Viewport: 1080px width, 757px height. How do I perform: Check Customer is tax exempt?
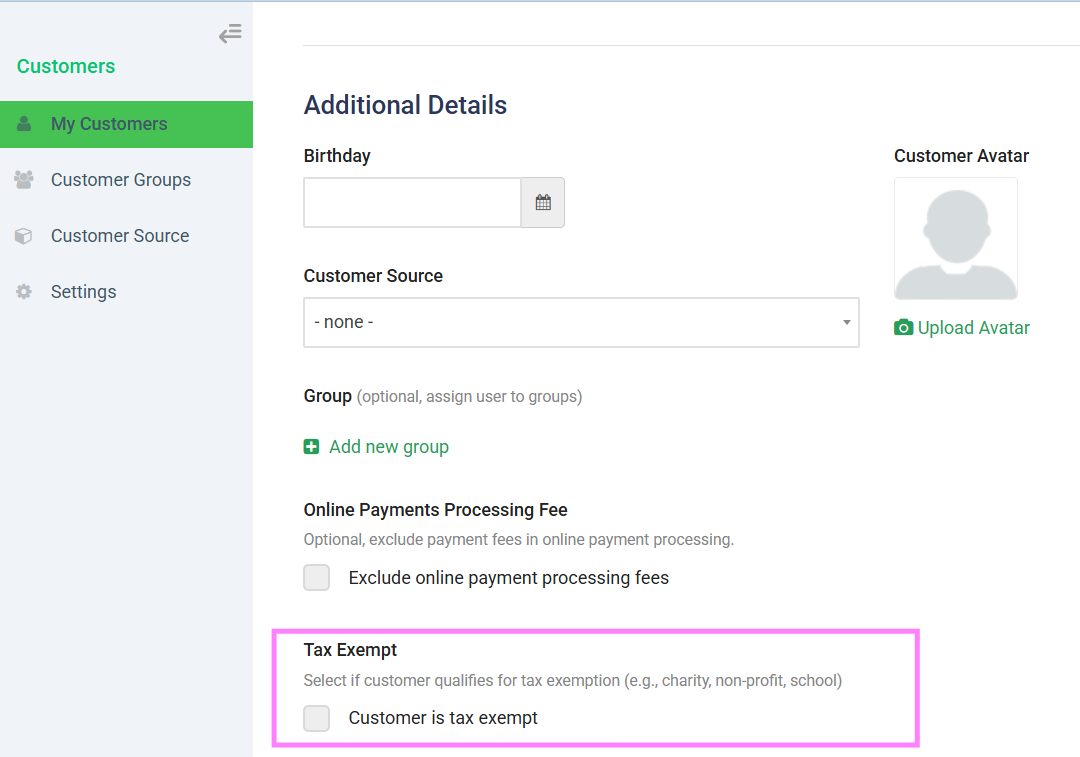click(x=317, y=718)
